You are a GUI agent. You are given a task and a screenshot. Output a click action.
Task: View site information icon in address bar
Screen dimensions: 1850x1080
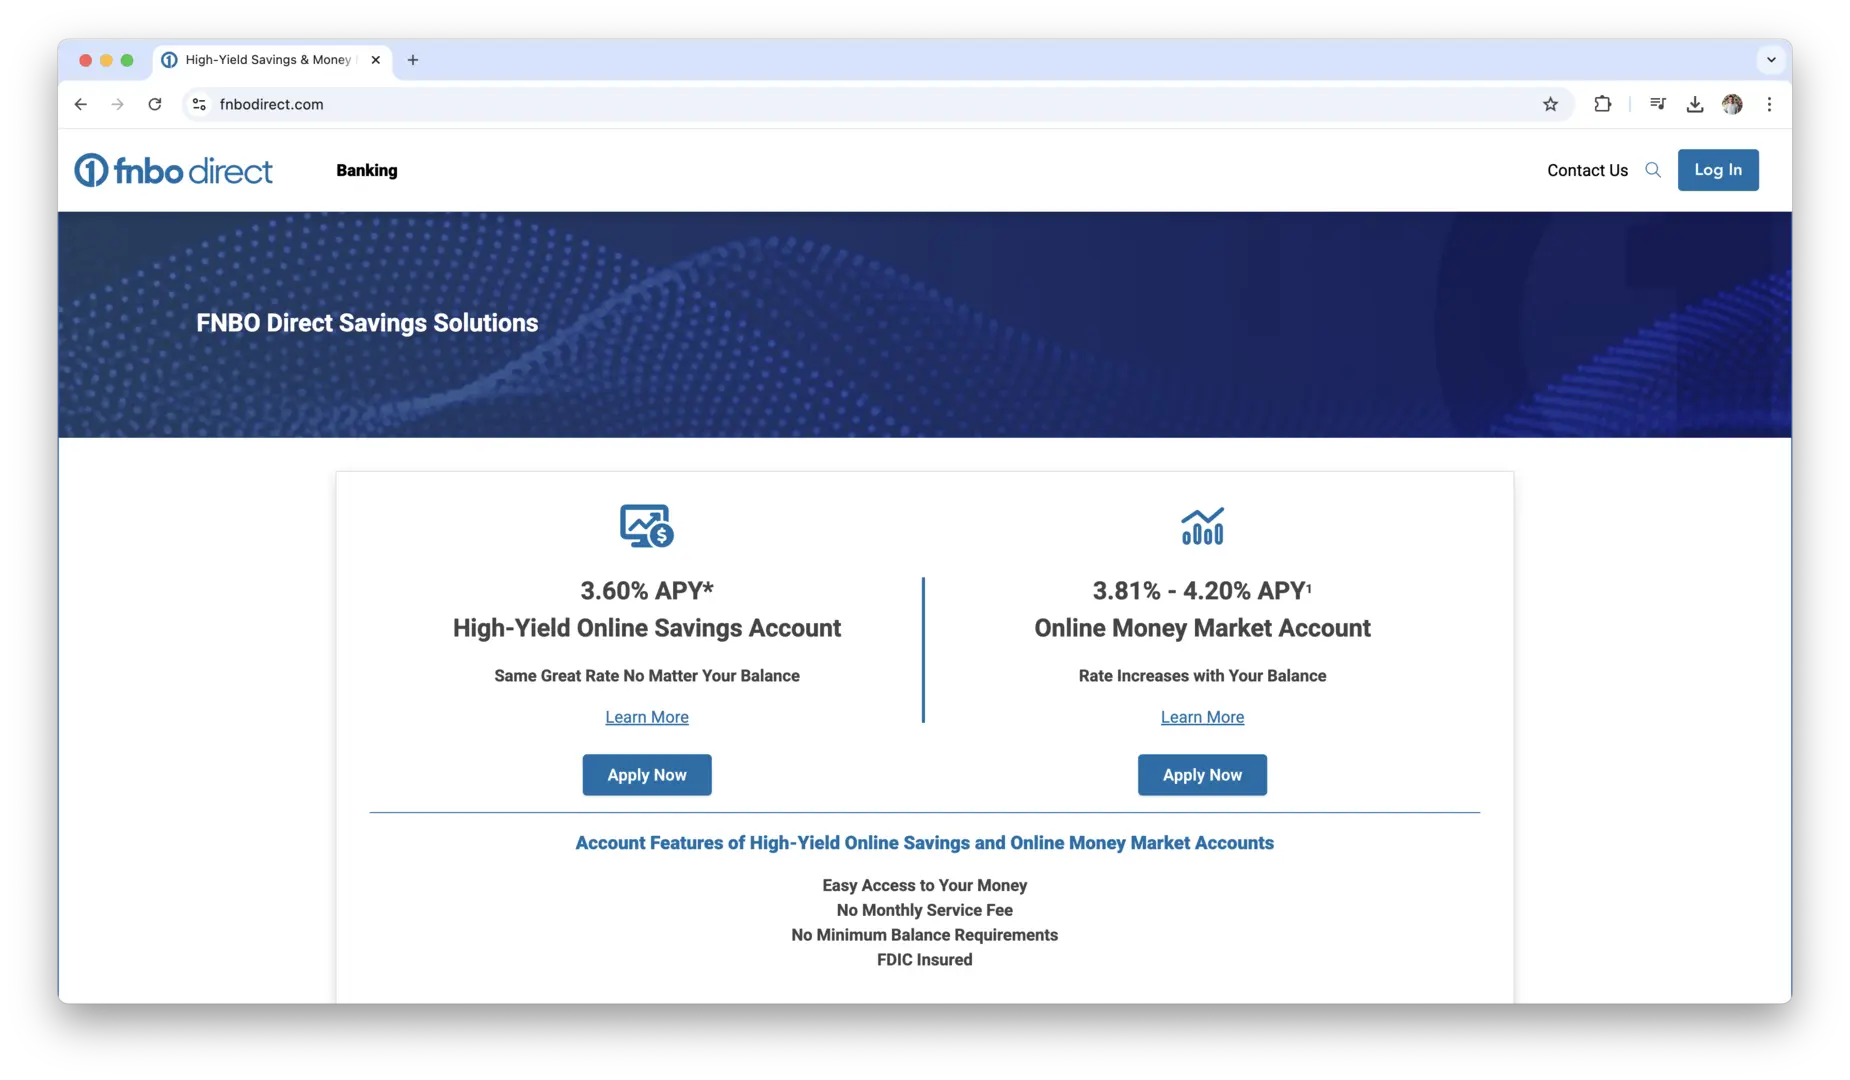point(199,104)
